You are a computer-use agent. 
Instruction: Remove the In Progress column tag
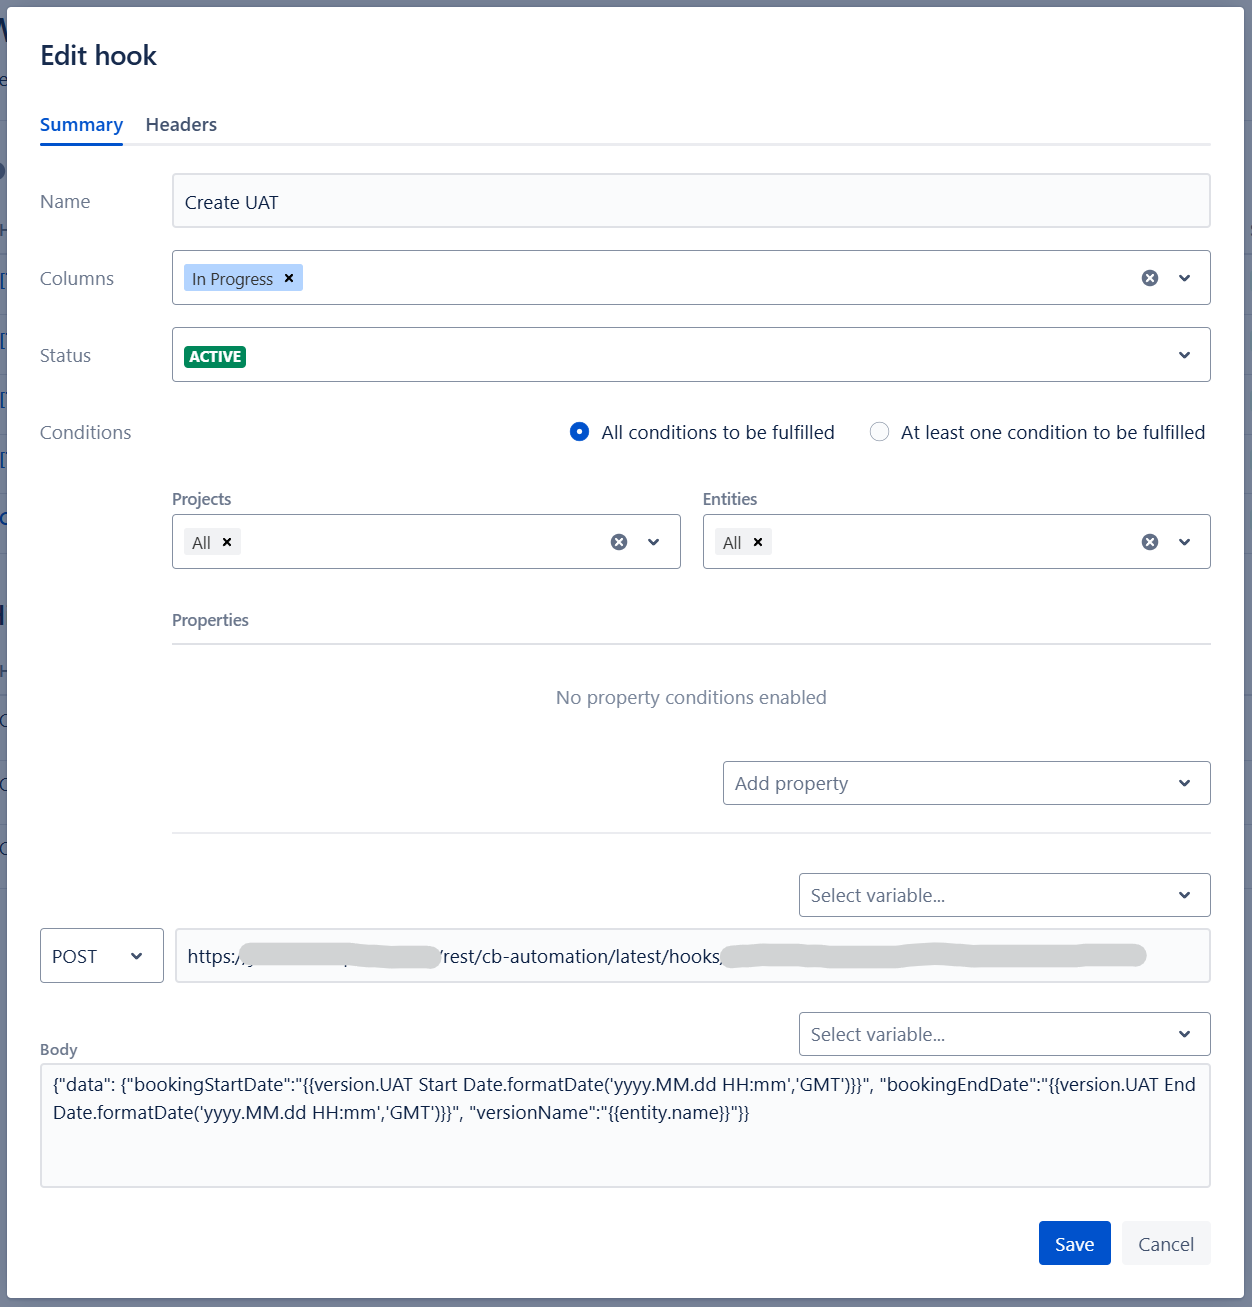[289, 278]
